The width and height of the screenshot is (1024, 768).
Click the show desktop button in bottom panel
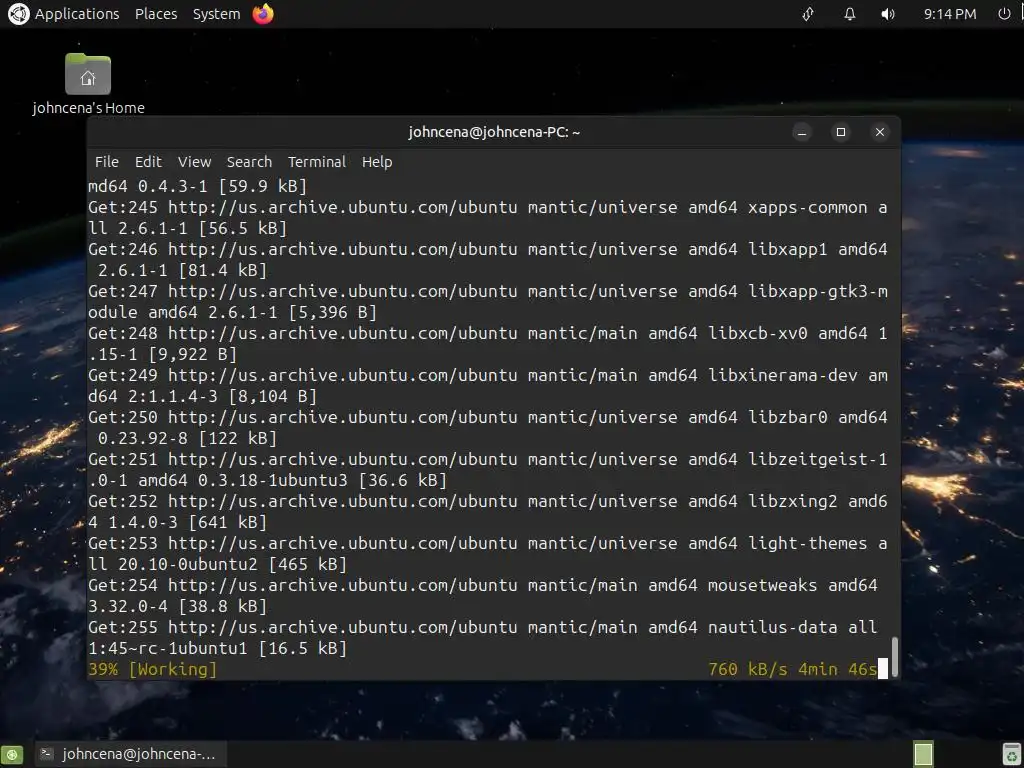12,754
